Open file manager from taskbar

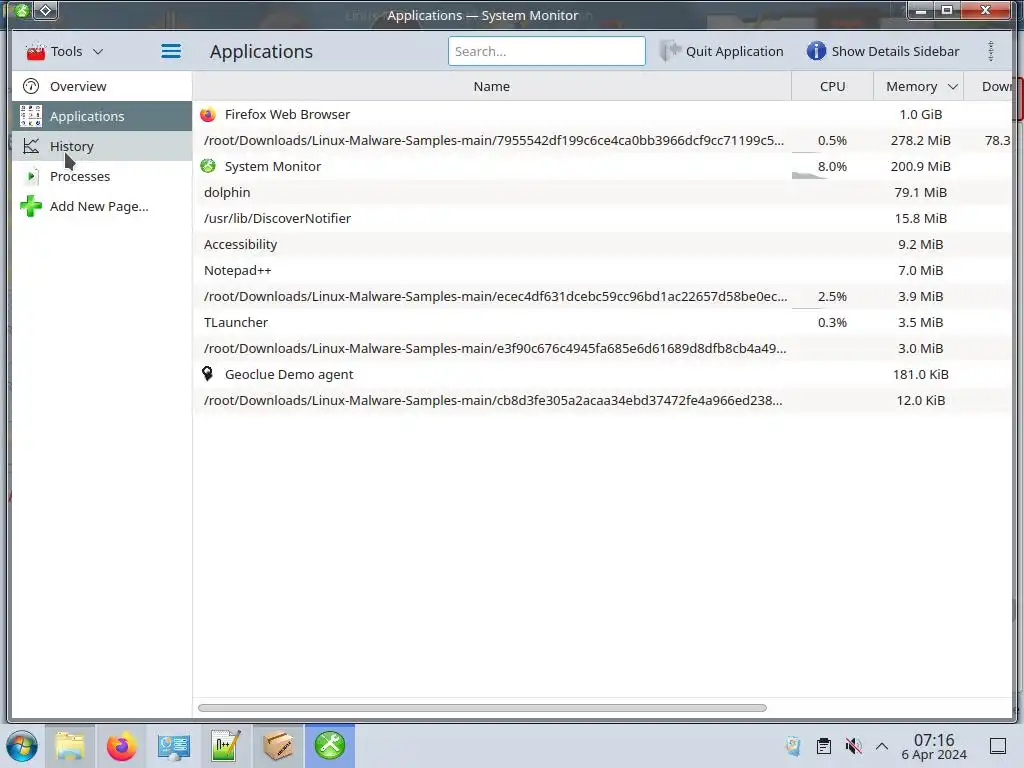70,746
